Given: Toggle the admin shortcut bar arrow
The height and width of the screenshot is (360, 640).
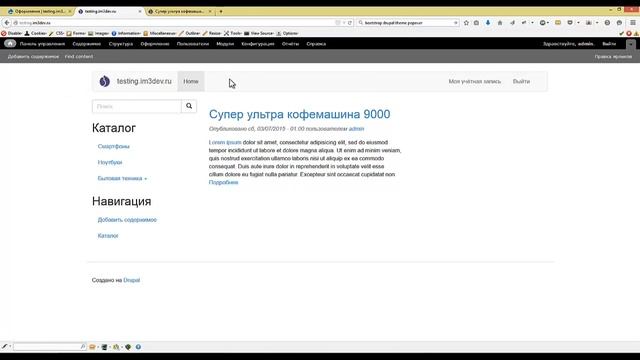Looking at the screenshot, I should [631, 44].
